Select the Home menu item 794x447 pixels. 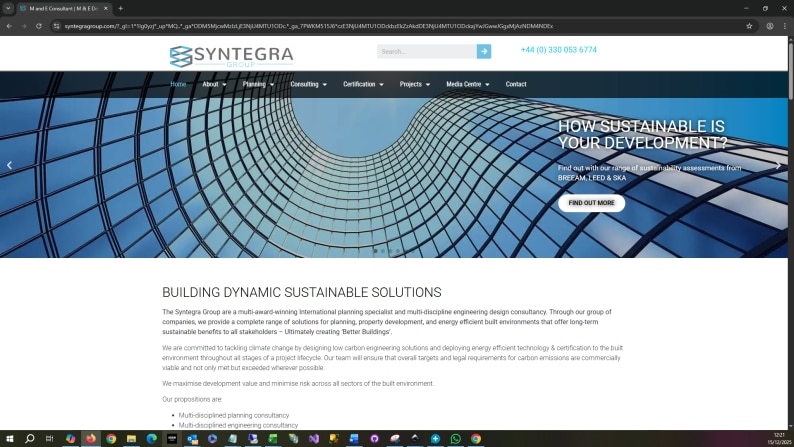coord(178,85)
